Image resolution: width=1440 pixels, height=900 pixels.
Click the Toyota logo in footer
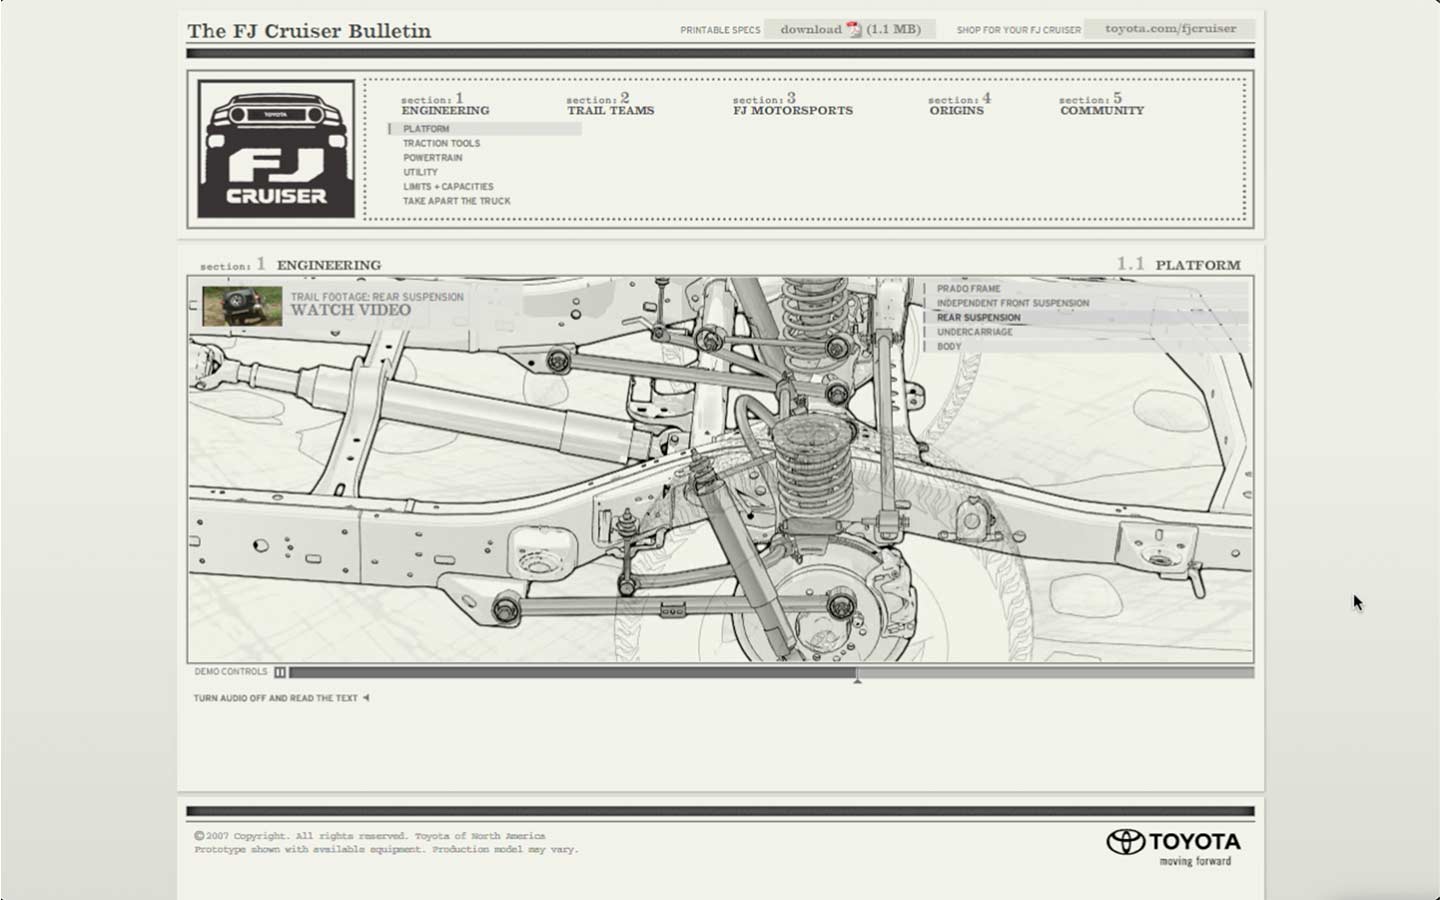tap(1173, 846)
